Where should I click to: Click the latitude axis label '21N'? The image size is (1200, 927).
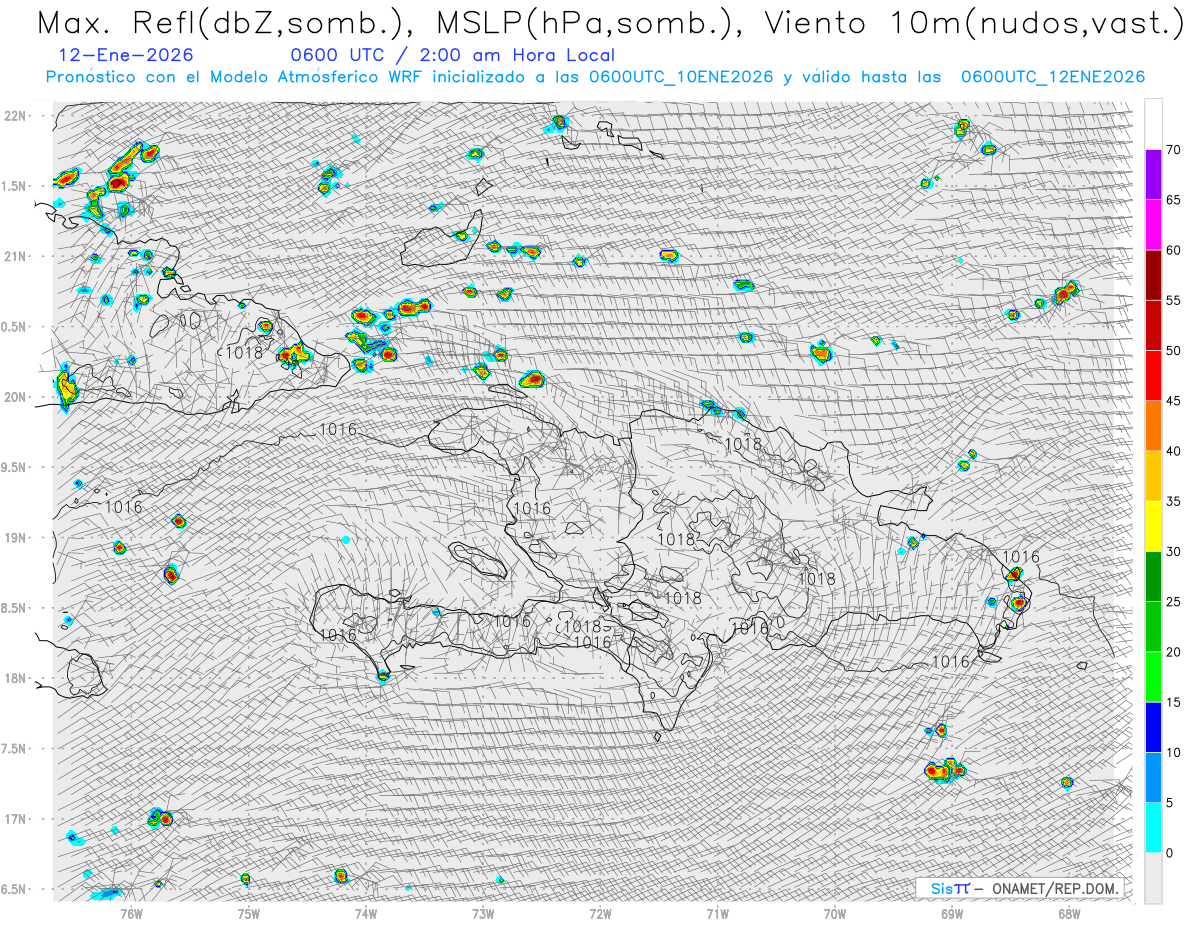pyautogui.click(x=16, y=256)
